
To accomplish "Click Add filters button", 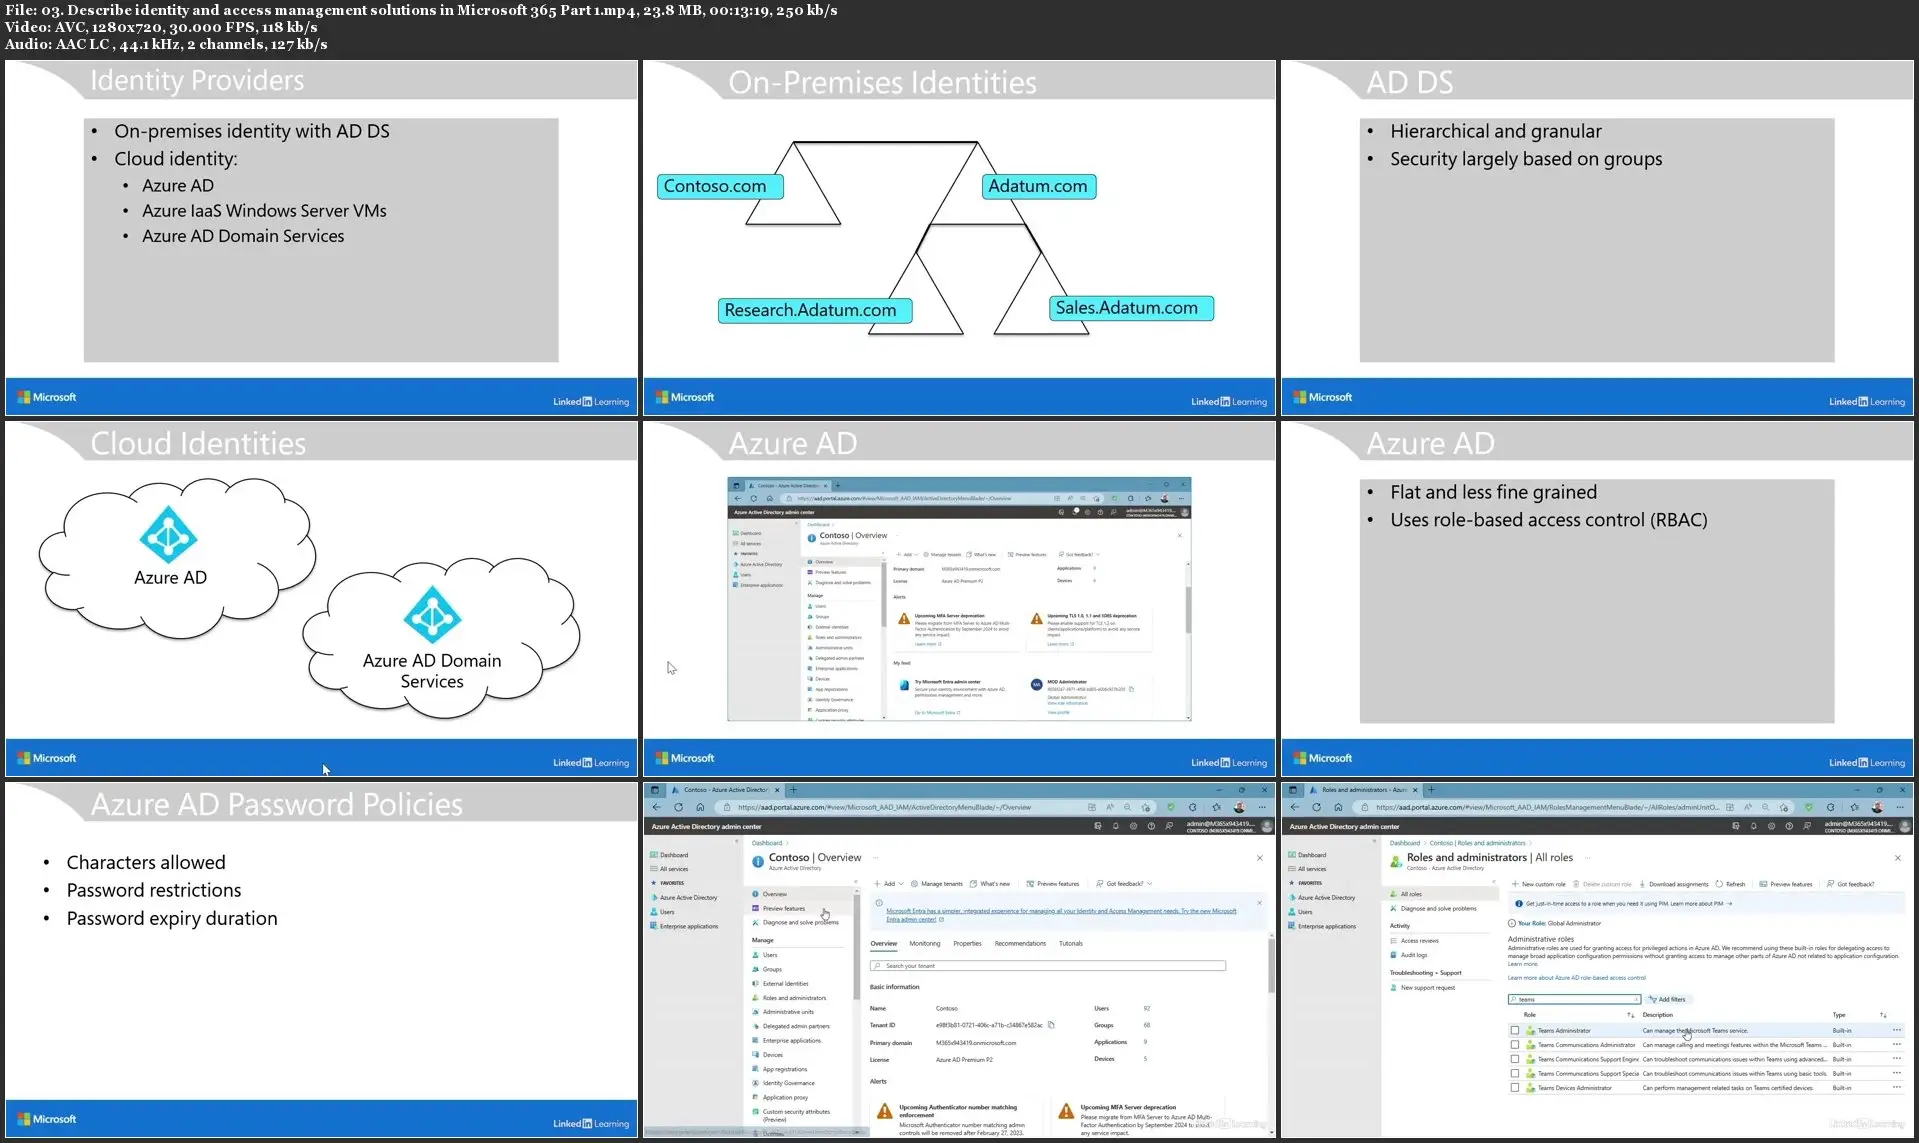I will coord(1667,999).
